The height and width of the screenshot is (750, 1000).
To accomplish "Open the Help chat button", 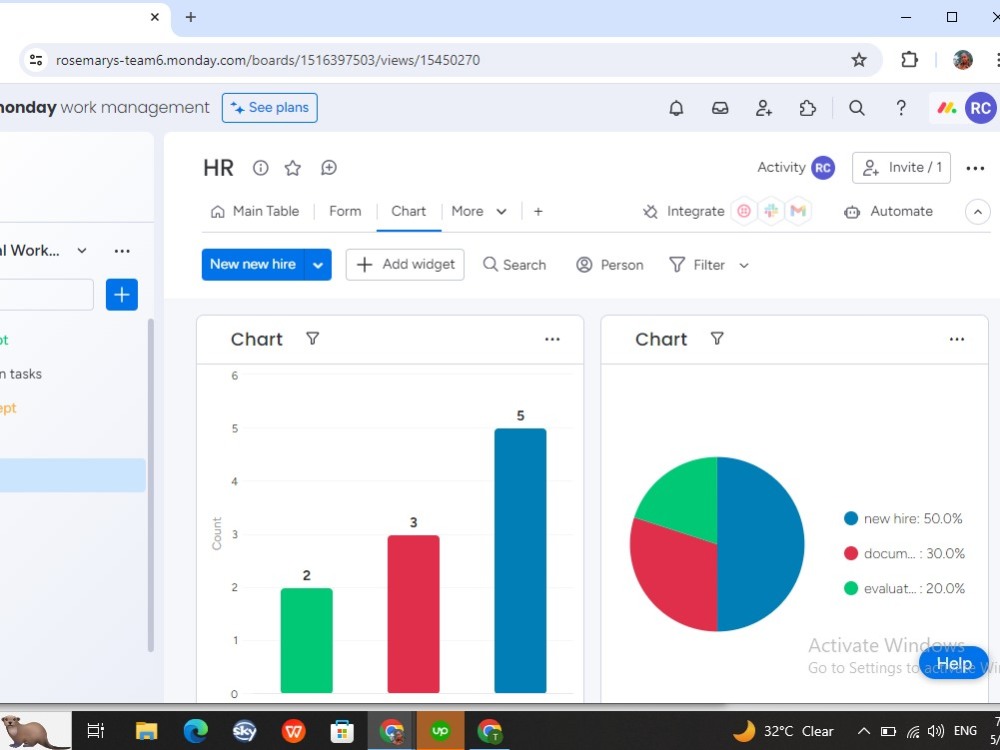I will [x=954, y=663].
